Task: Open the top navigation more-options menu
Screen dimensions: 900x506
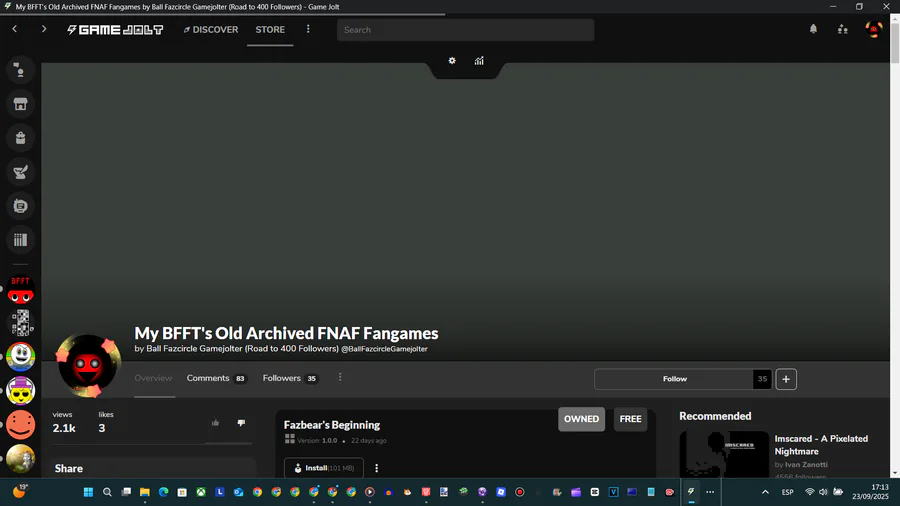Action: (308, 29)
